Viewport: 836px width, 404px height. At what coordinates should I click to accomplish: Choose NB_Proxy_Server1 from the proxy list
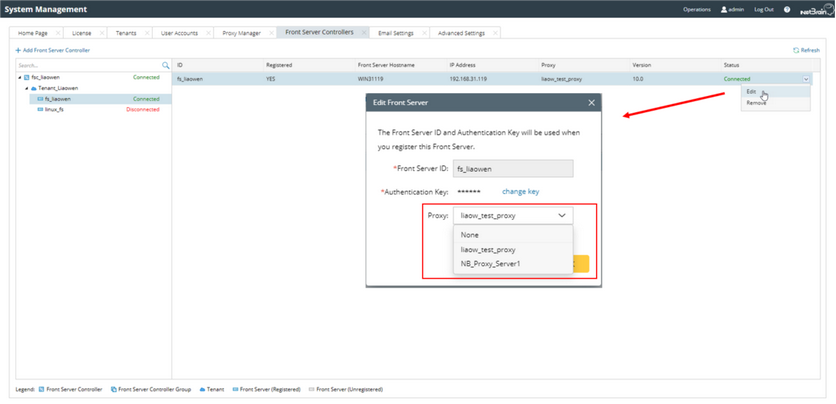coord(490,264)
